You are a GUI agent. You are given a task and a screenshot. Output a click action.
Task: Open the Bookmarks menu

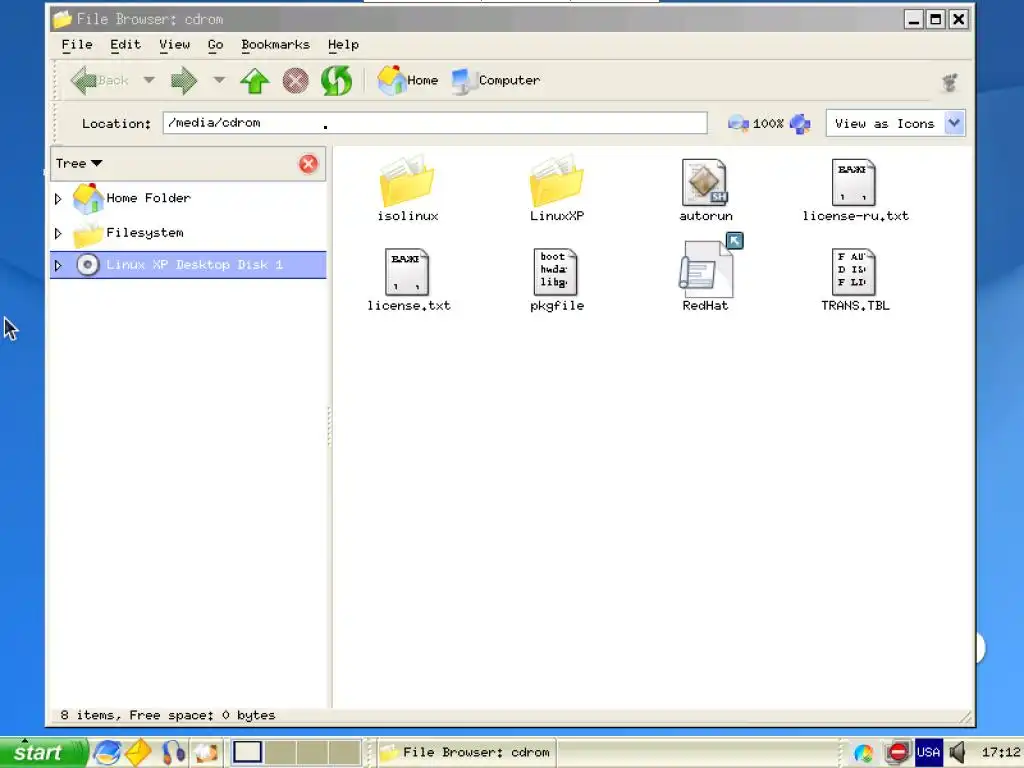[276, 44]
